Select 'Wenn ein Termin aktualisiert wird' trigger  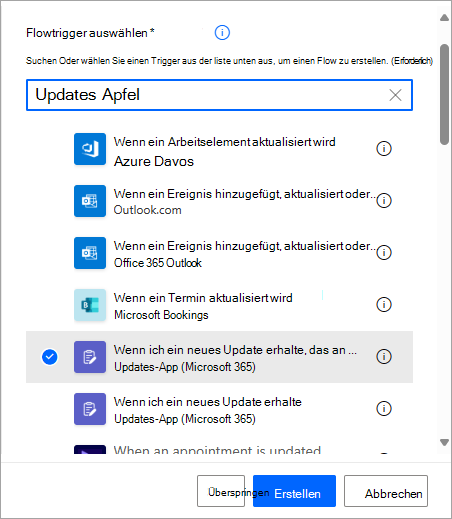219,305
